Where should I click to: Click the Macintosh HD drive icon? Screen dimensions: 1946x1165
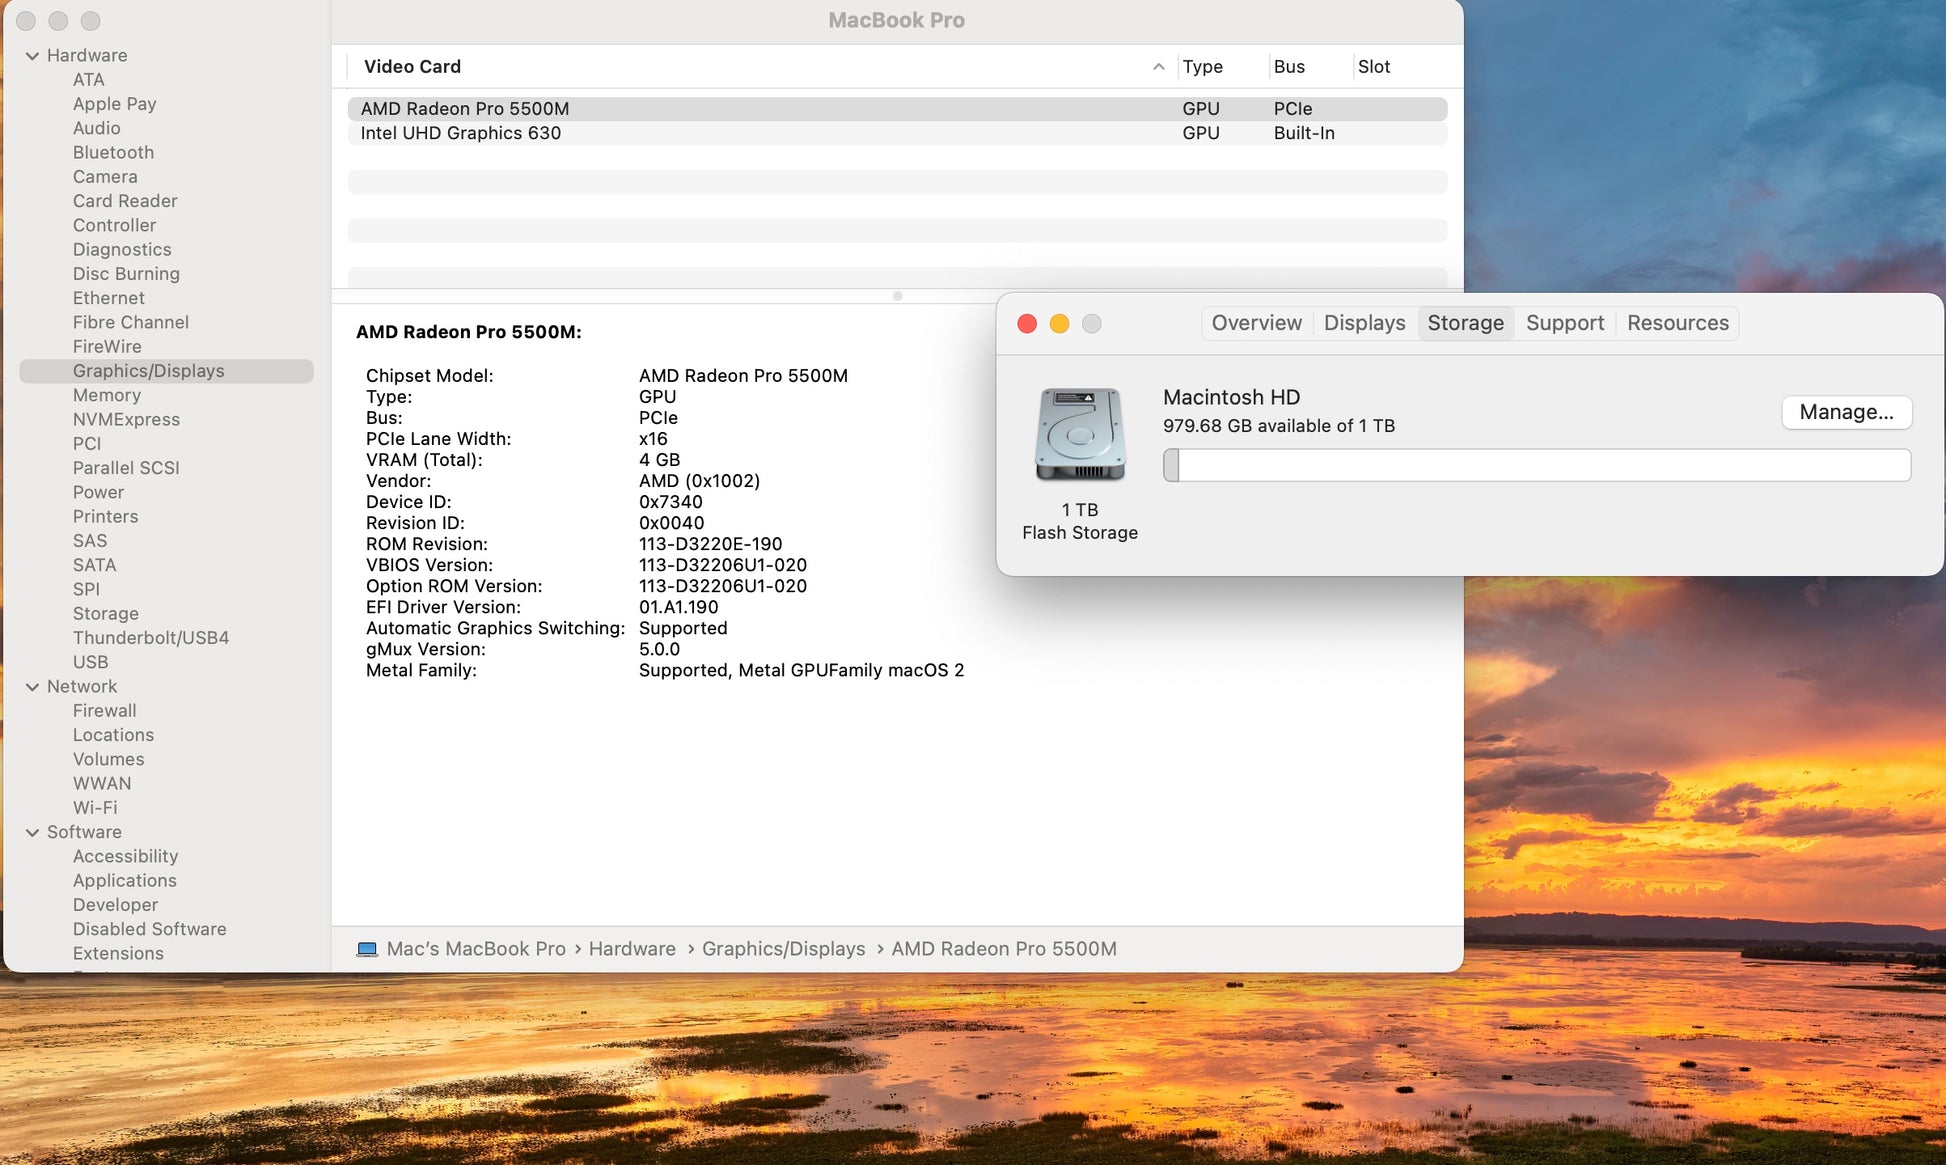tap(1079, 435)
